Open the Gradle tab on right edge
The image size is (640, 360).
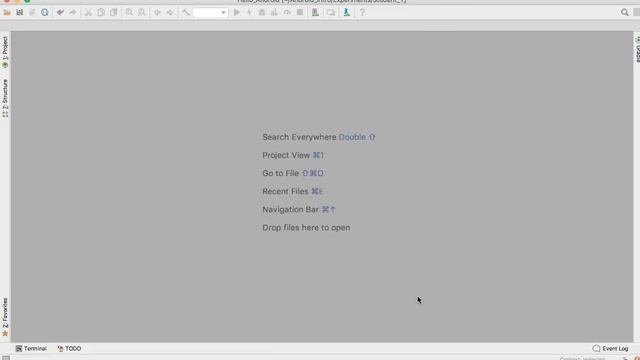(638, 50)
